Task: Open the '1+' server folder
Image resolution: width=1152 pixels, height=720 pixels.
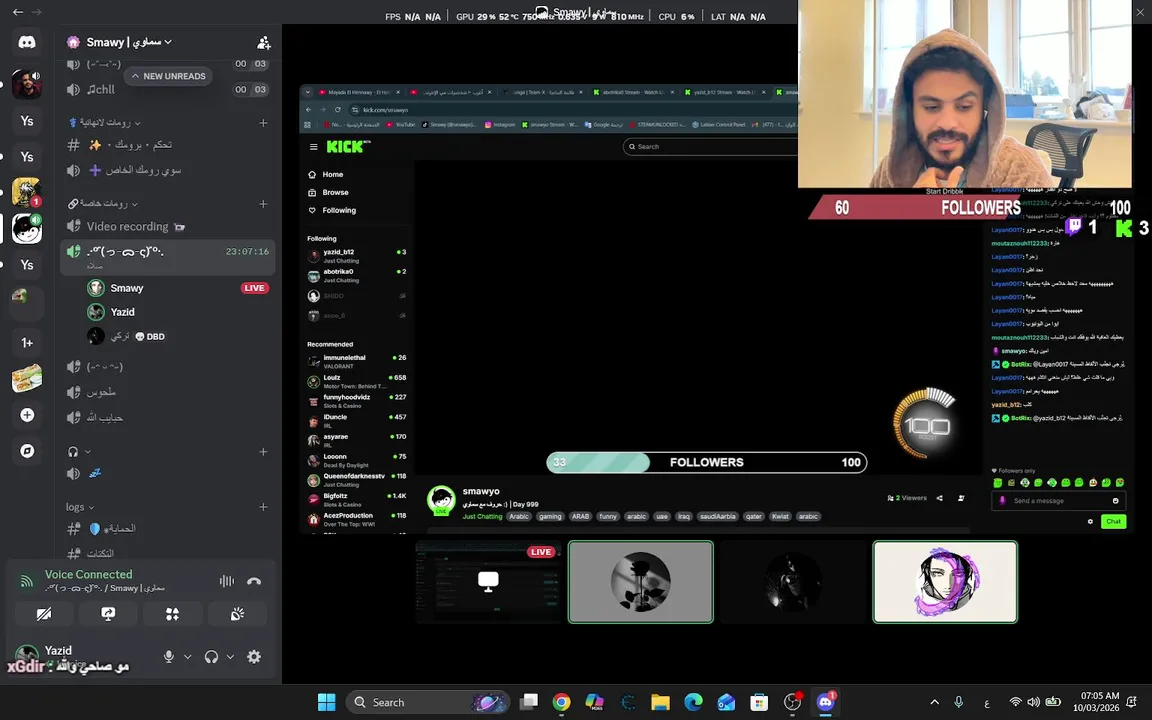Action: click(27, 343)
